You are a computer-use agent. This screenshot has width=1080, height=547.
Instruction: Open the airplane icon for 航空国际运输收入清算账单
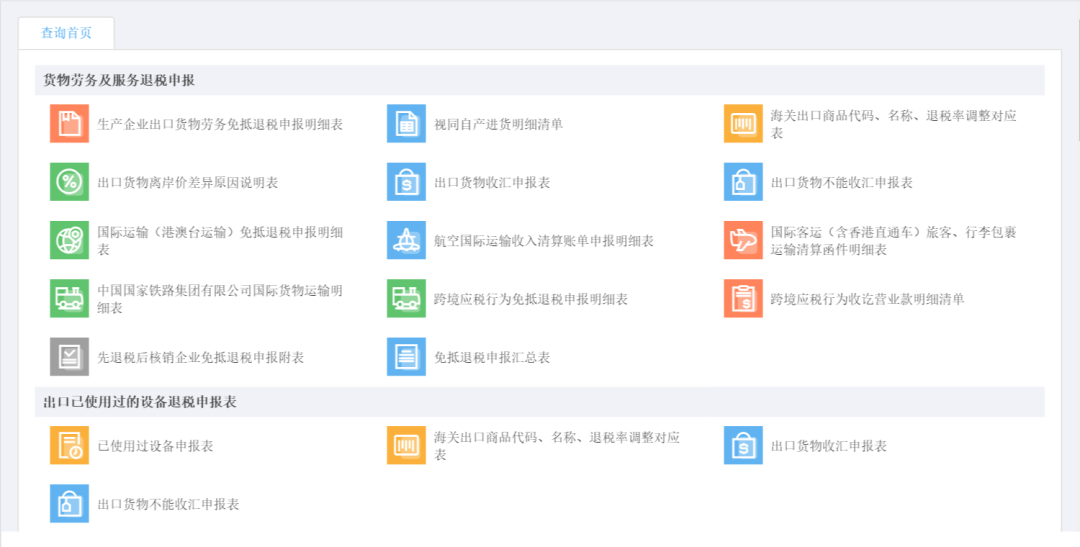pyautogui.click(x=406, y=240)
